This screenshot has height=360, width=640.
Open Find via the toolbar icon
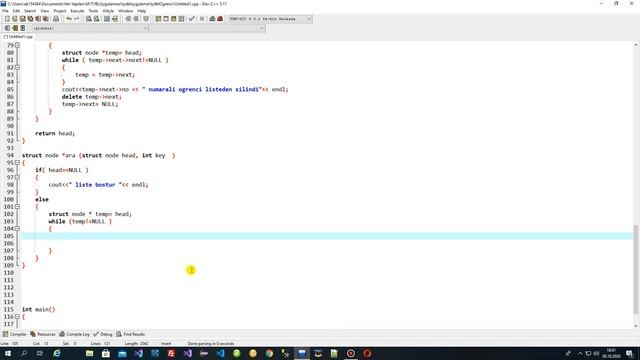(89, 19)
